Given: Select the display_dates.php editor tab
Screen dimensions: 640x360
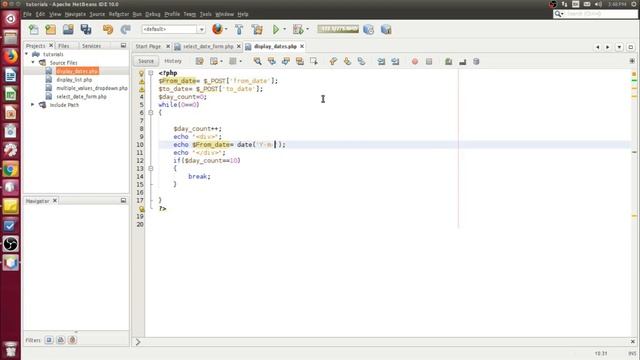Looking at the screenshot, I should [275, 47].
